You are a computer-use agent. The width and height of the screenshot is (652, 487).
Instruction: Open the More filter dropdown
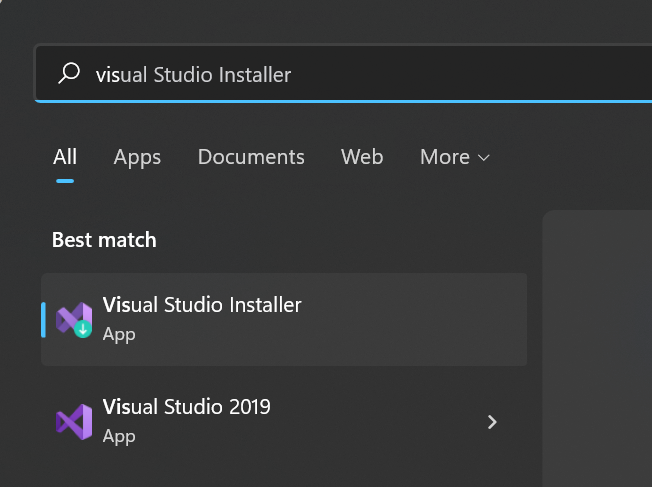[455, 157]
